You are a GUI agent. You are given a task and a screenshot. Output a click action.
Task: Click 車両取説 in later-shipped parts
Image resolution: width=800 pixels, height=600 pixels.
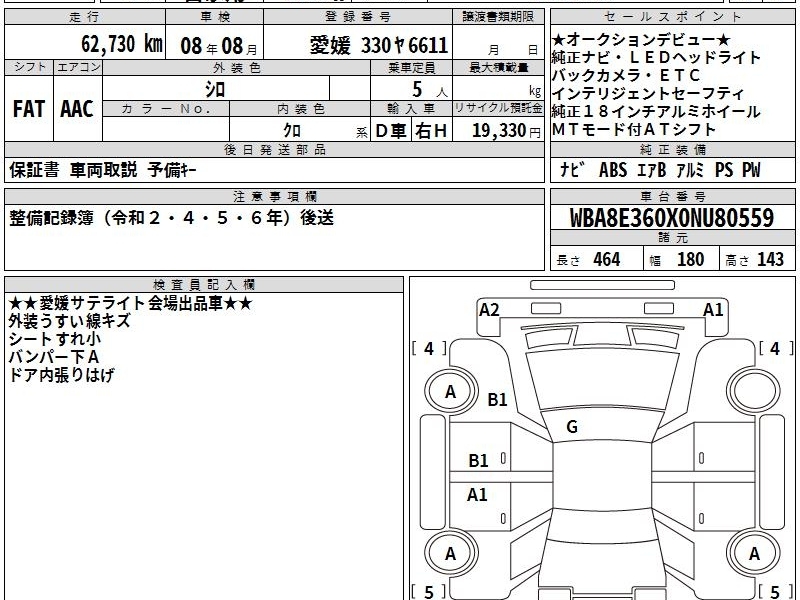[104, 170]
